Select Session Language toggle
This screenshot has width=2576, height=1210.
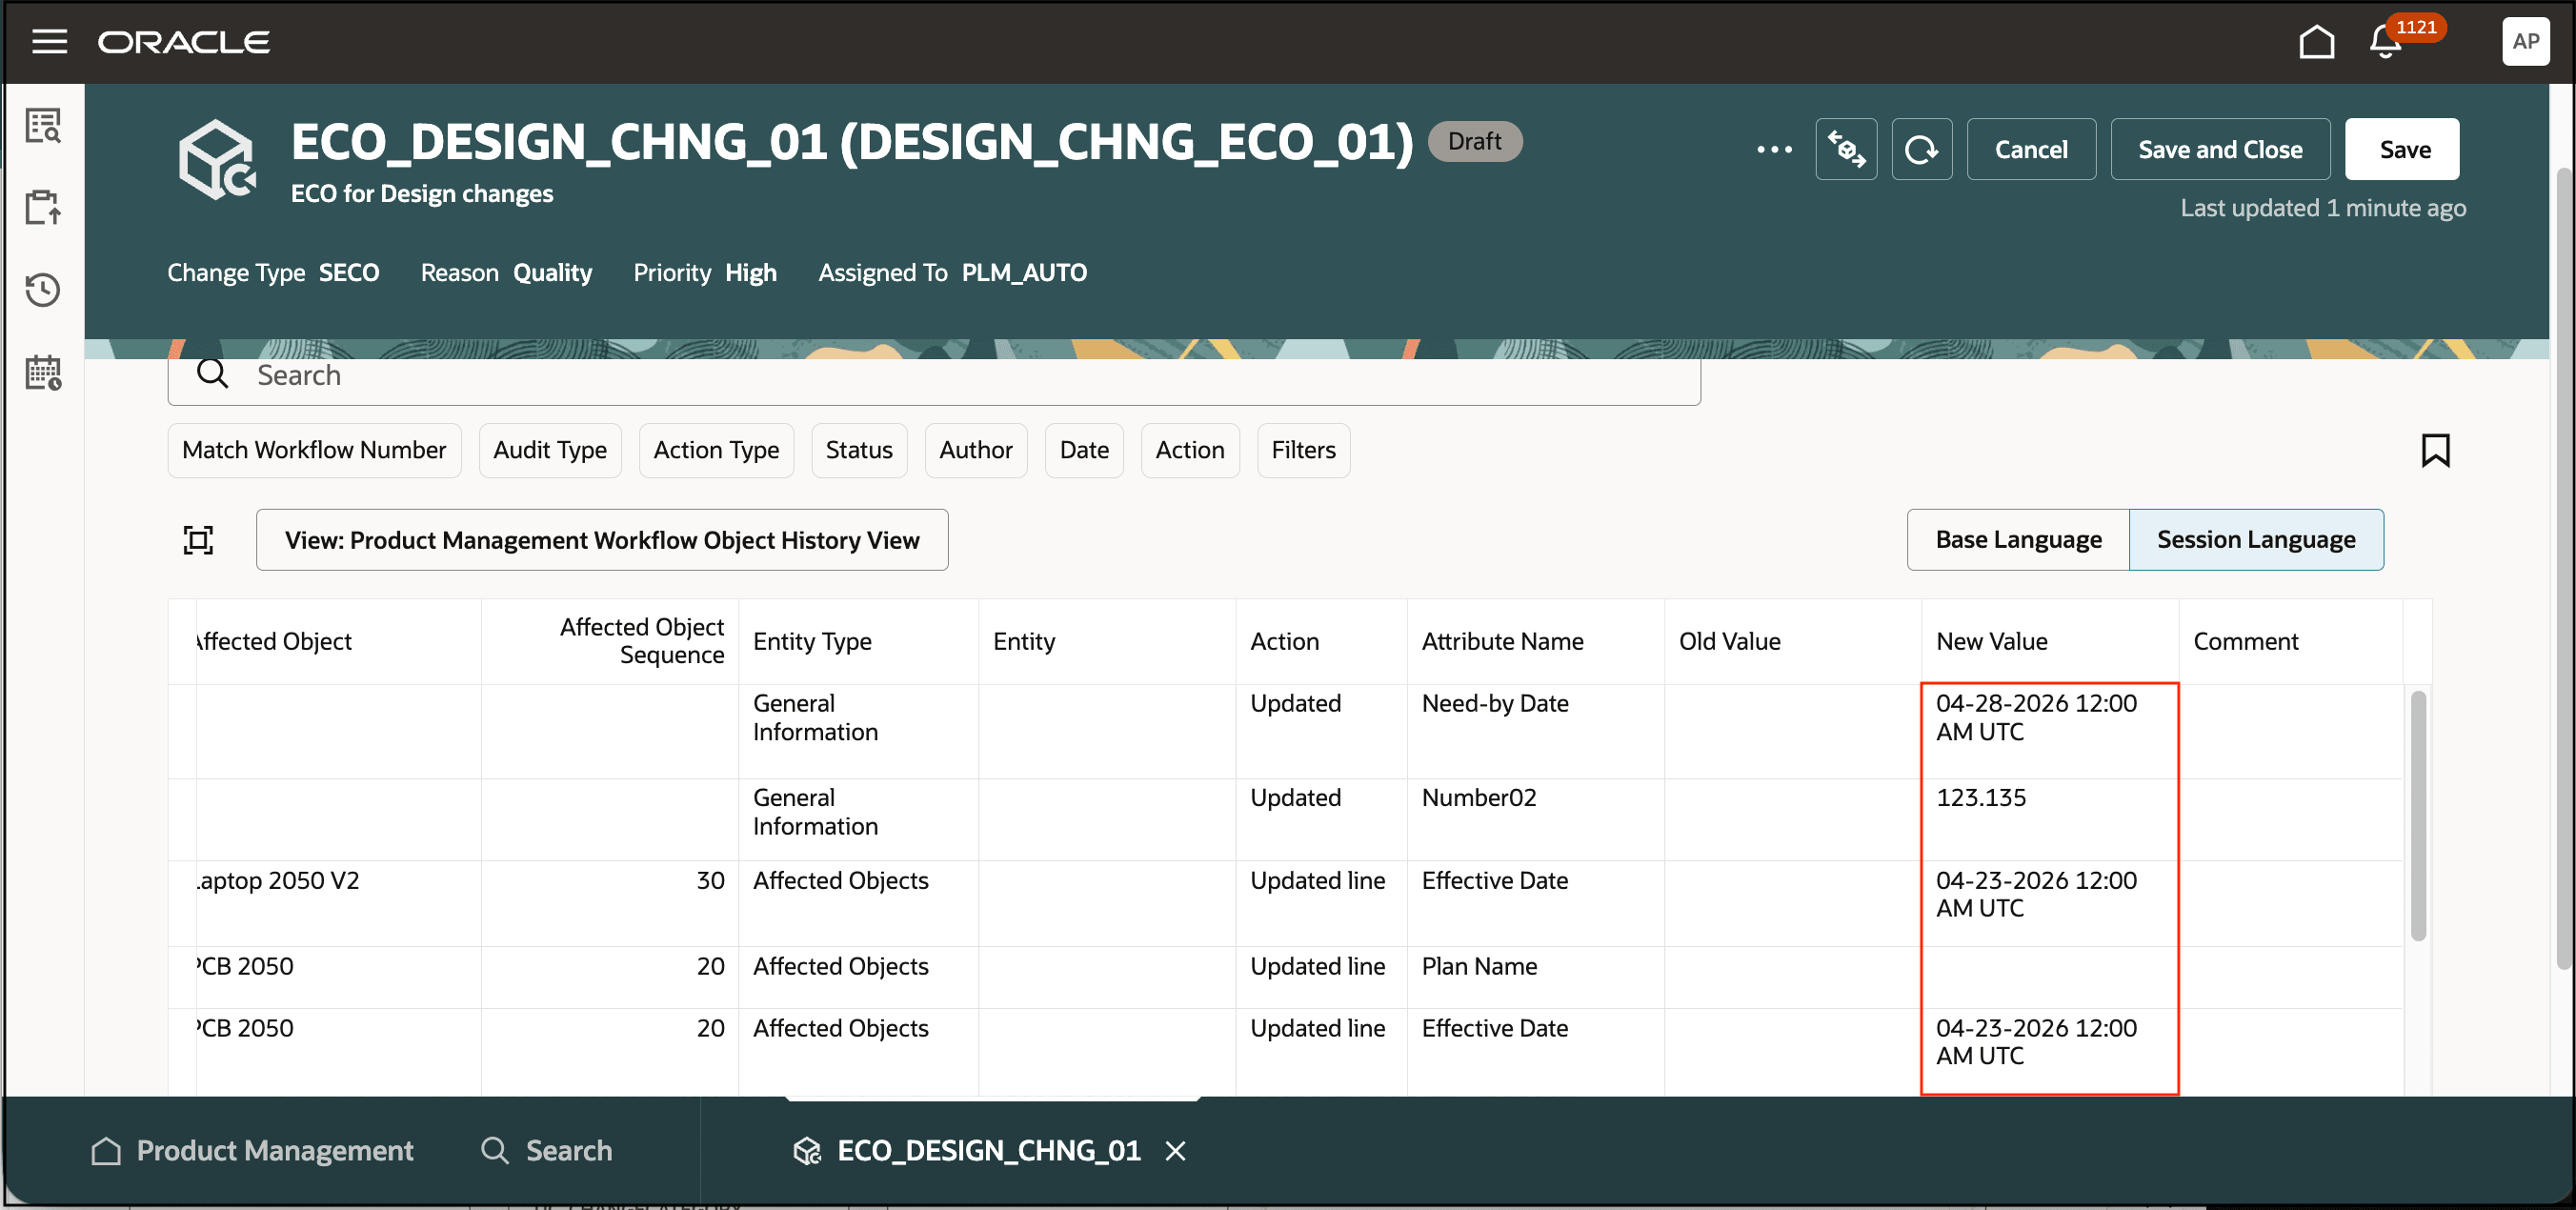tap(2255, 540)
